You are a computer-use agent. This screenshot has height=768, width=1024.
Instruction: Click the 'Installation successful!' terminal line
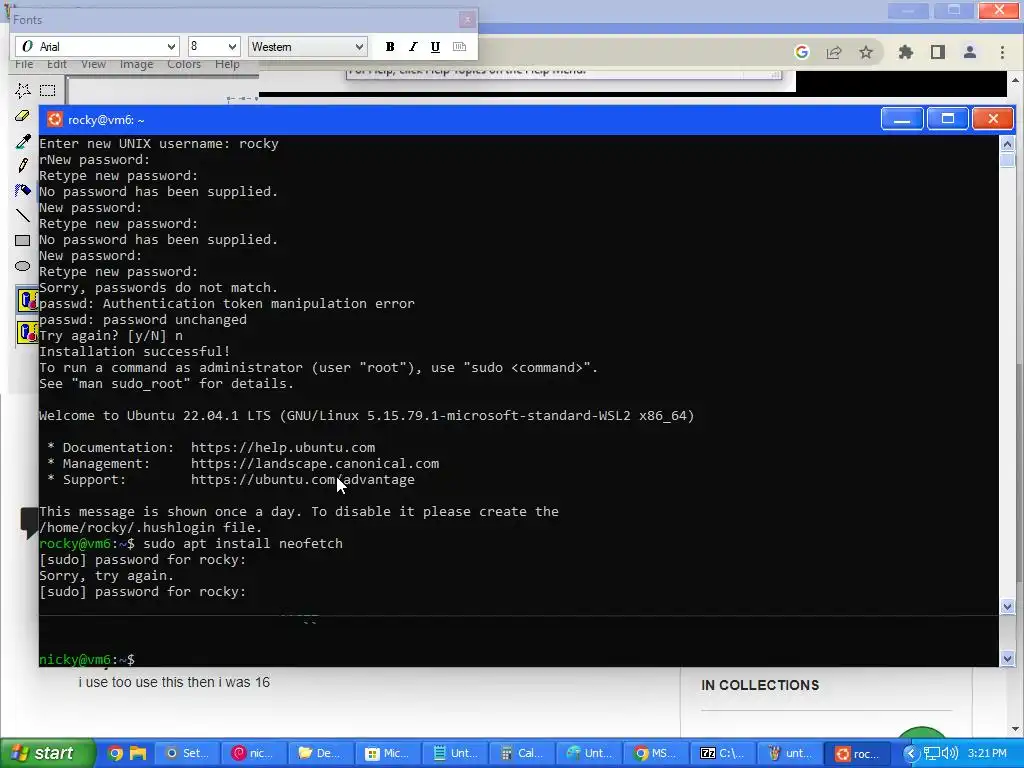(x=135, y=351)
